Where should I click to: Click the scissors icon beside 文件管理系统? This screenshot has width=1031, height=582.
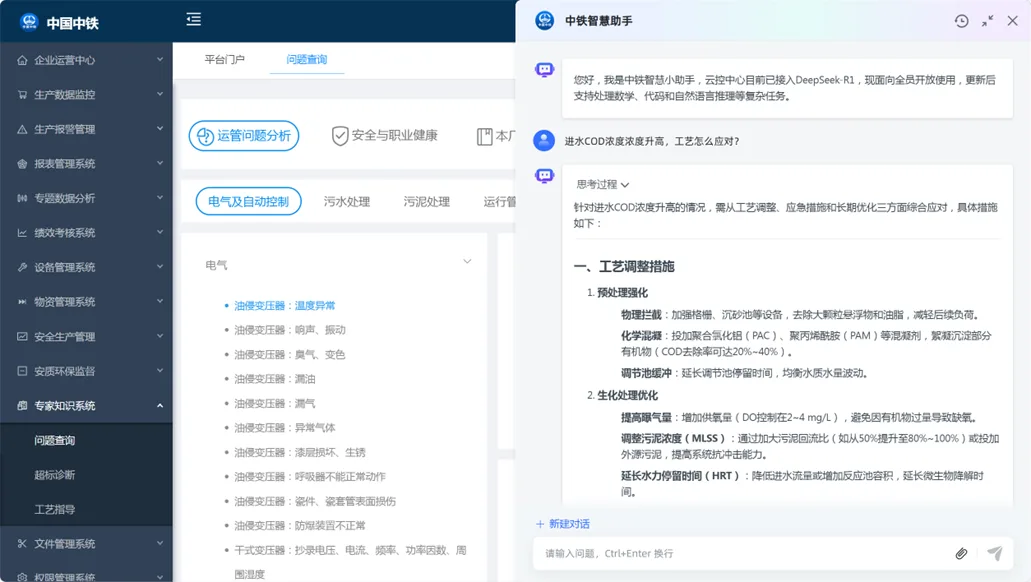[x=22, y=543]
